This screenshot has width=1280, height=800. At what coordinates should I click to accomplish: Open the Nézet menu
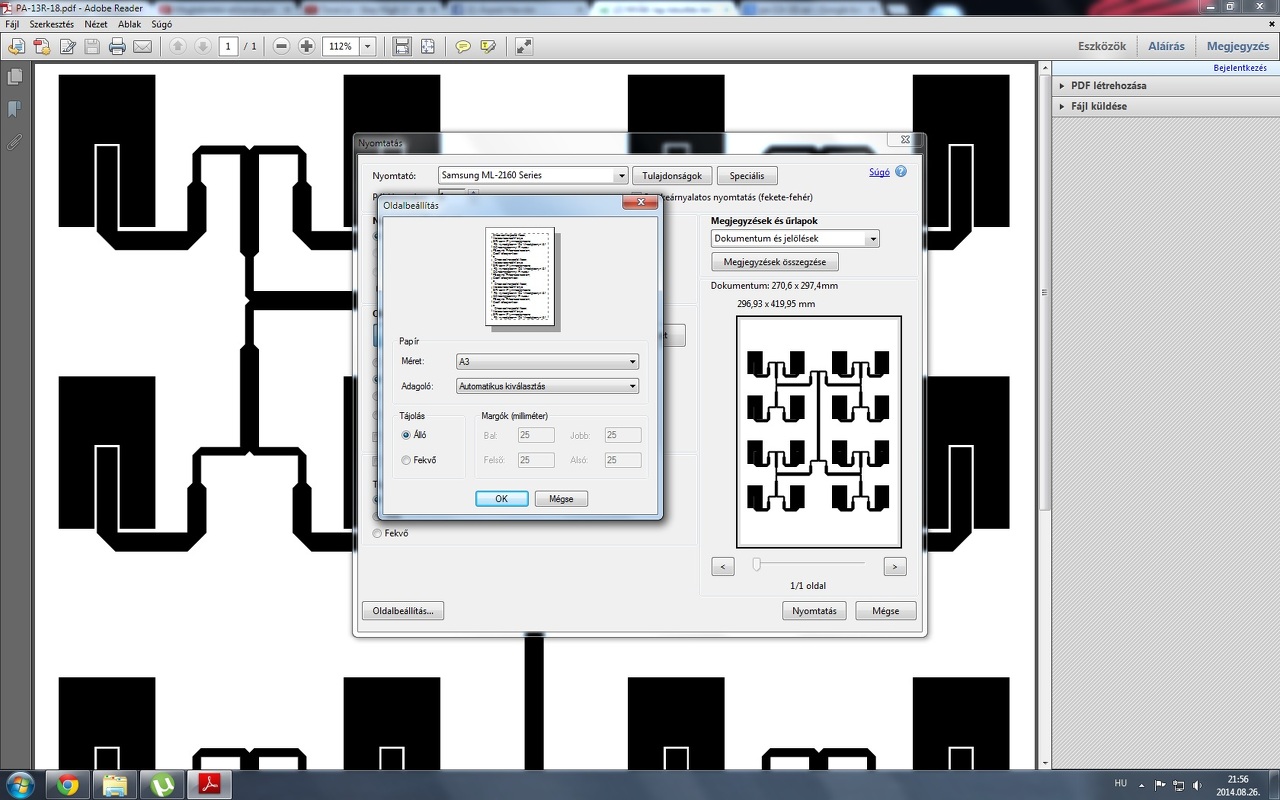(x=97, y=23)
